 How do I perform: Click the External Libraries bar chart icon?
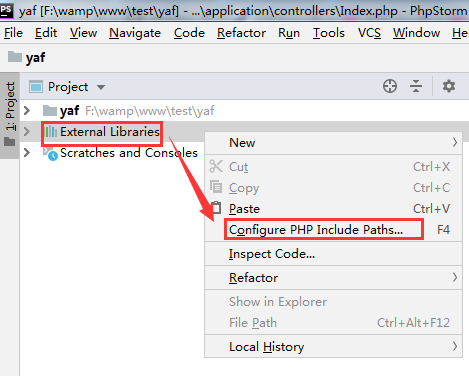51,132
